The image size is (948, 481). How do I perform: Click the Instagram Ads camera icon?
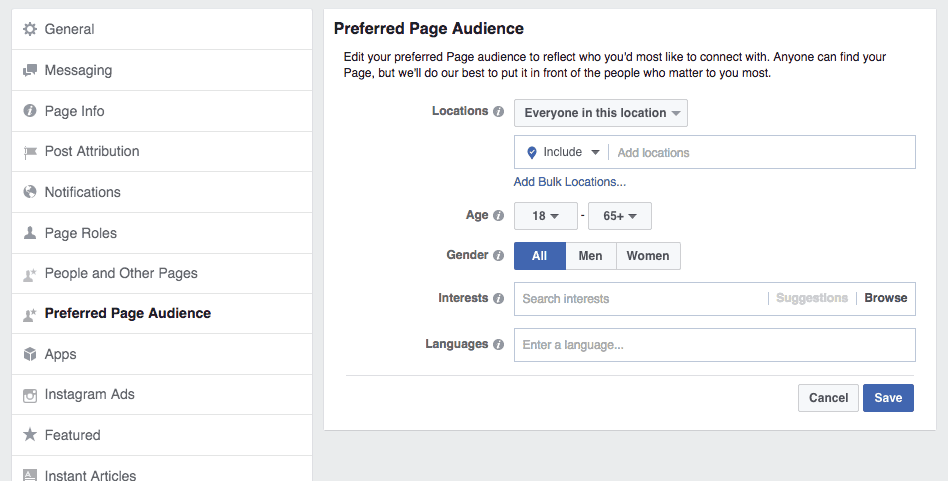(x=30, y=395)
